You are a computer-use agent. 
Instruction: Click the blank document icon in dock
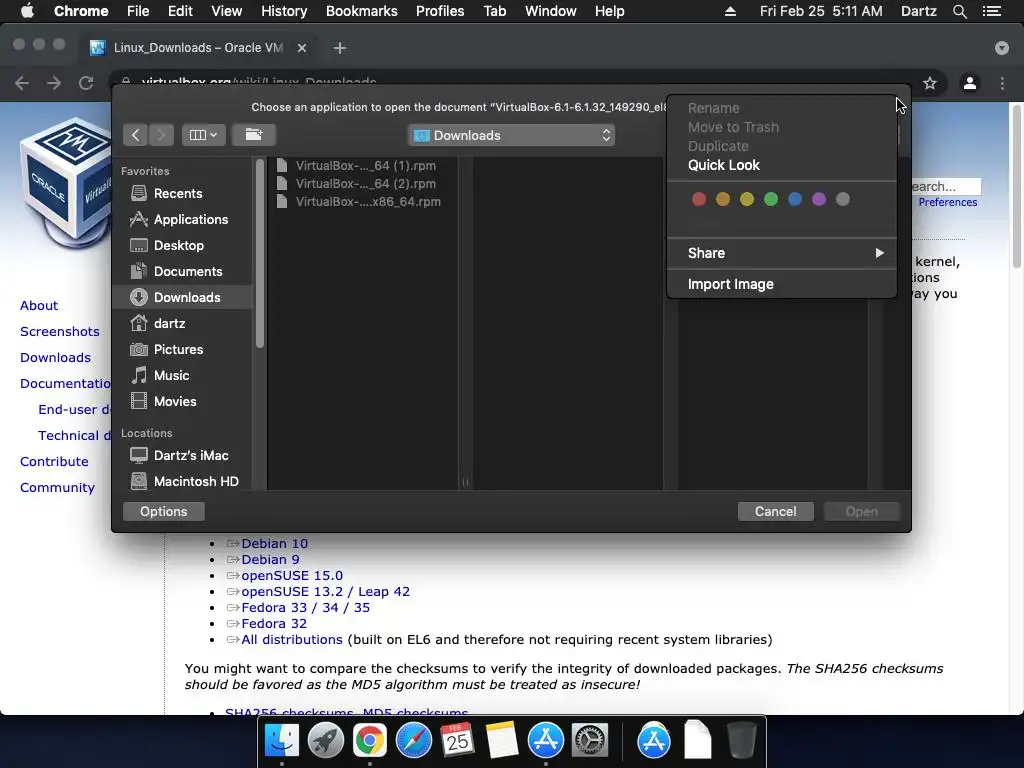pos(697,741)
